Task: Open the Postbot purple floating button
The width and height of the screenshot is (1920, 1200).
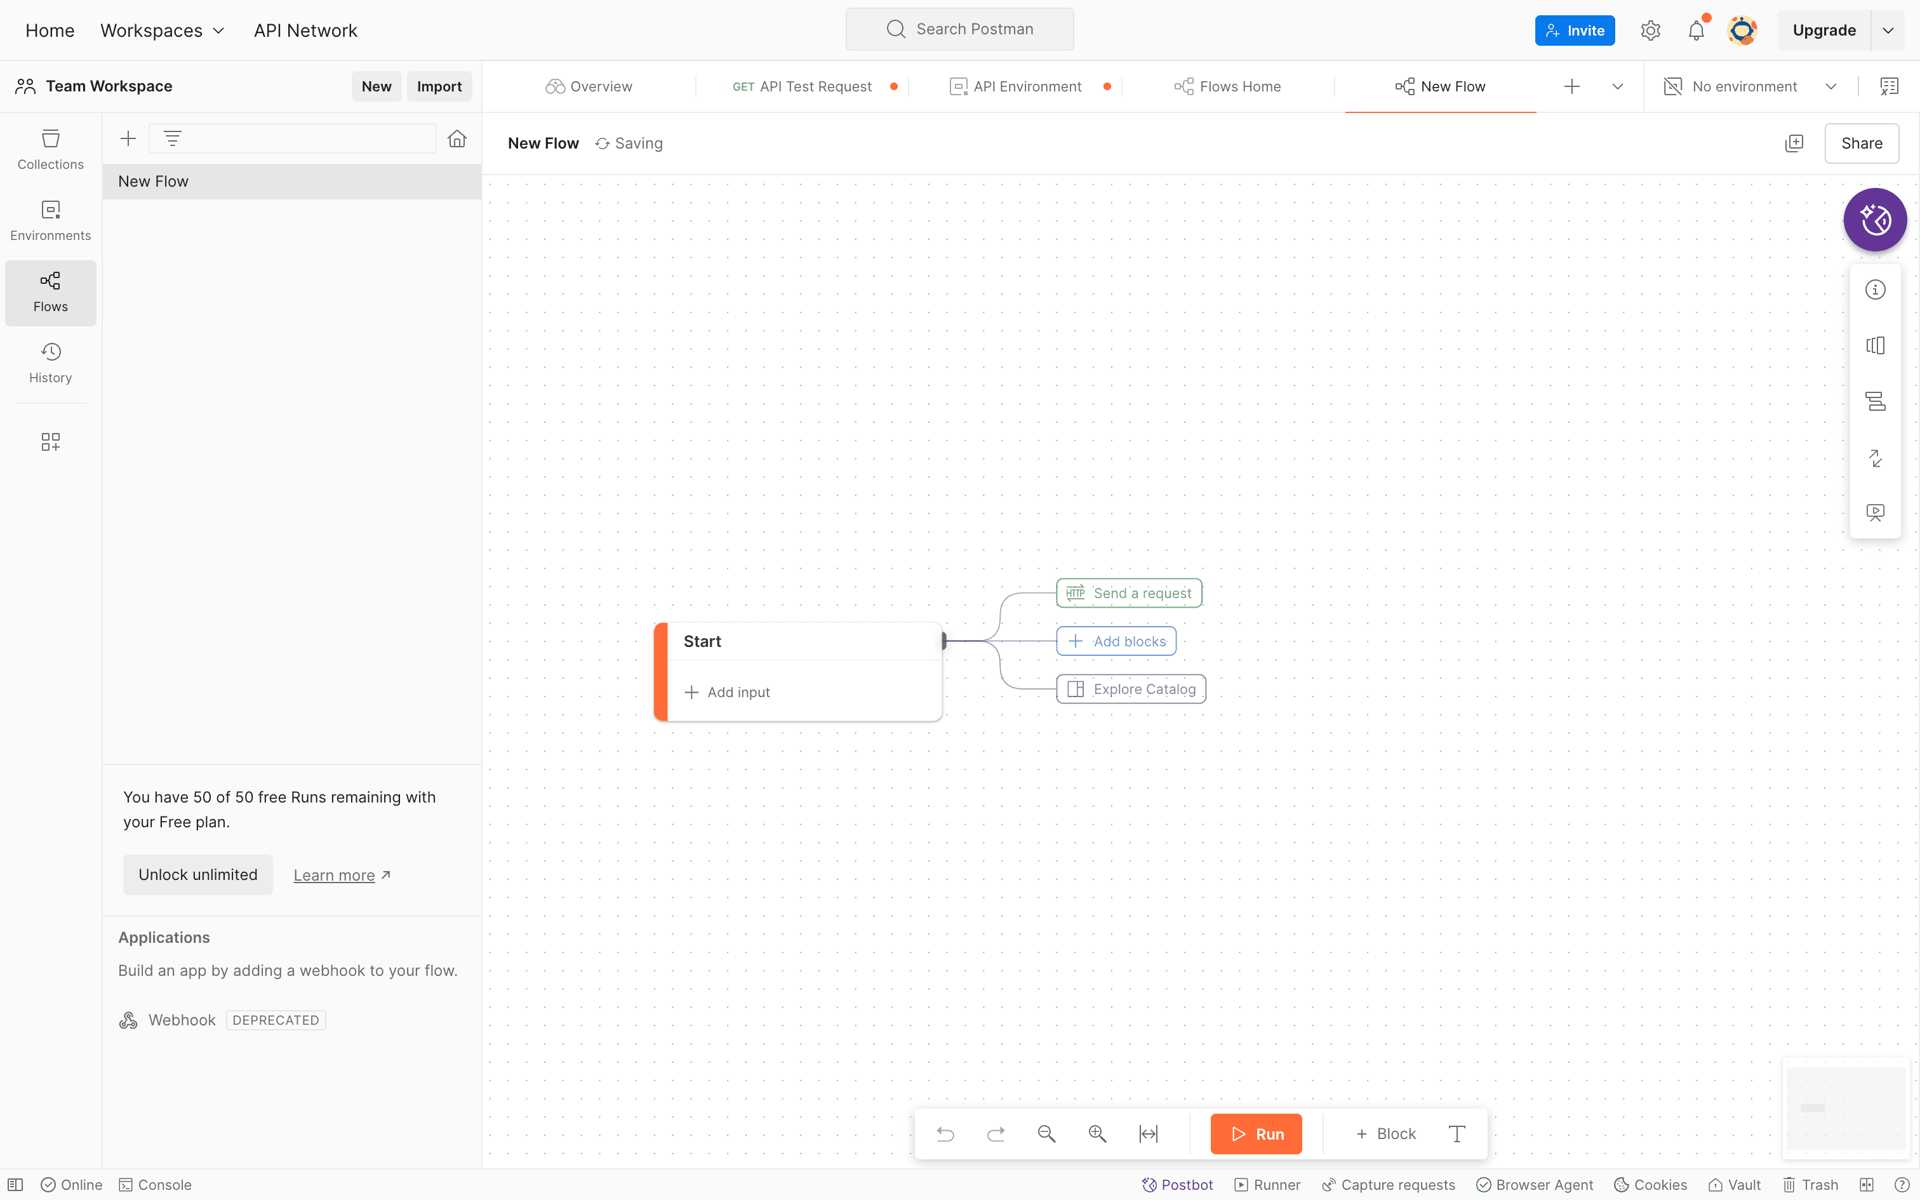Action: pos(1875,220)
